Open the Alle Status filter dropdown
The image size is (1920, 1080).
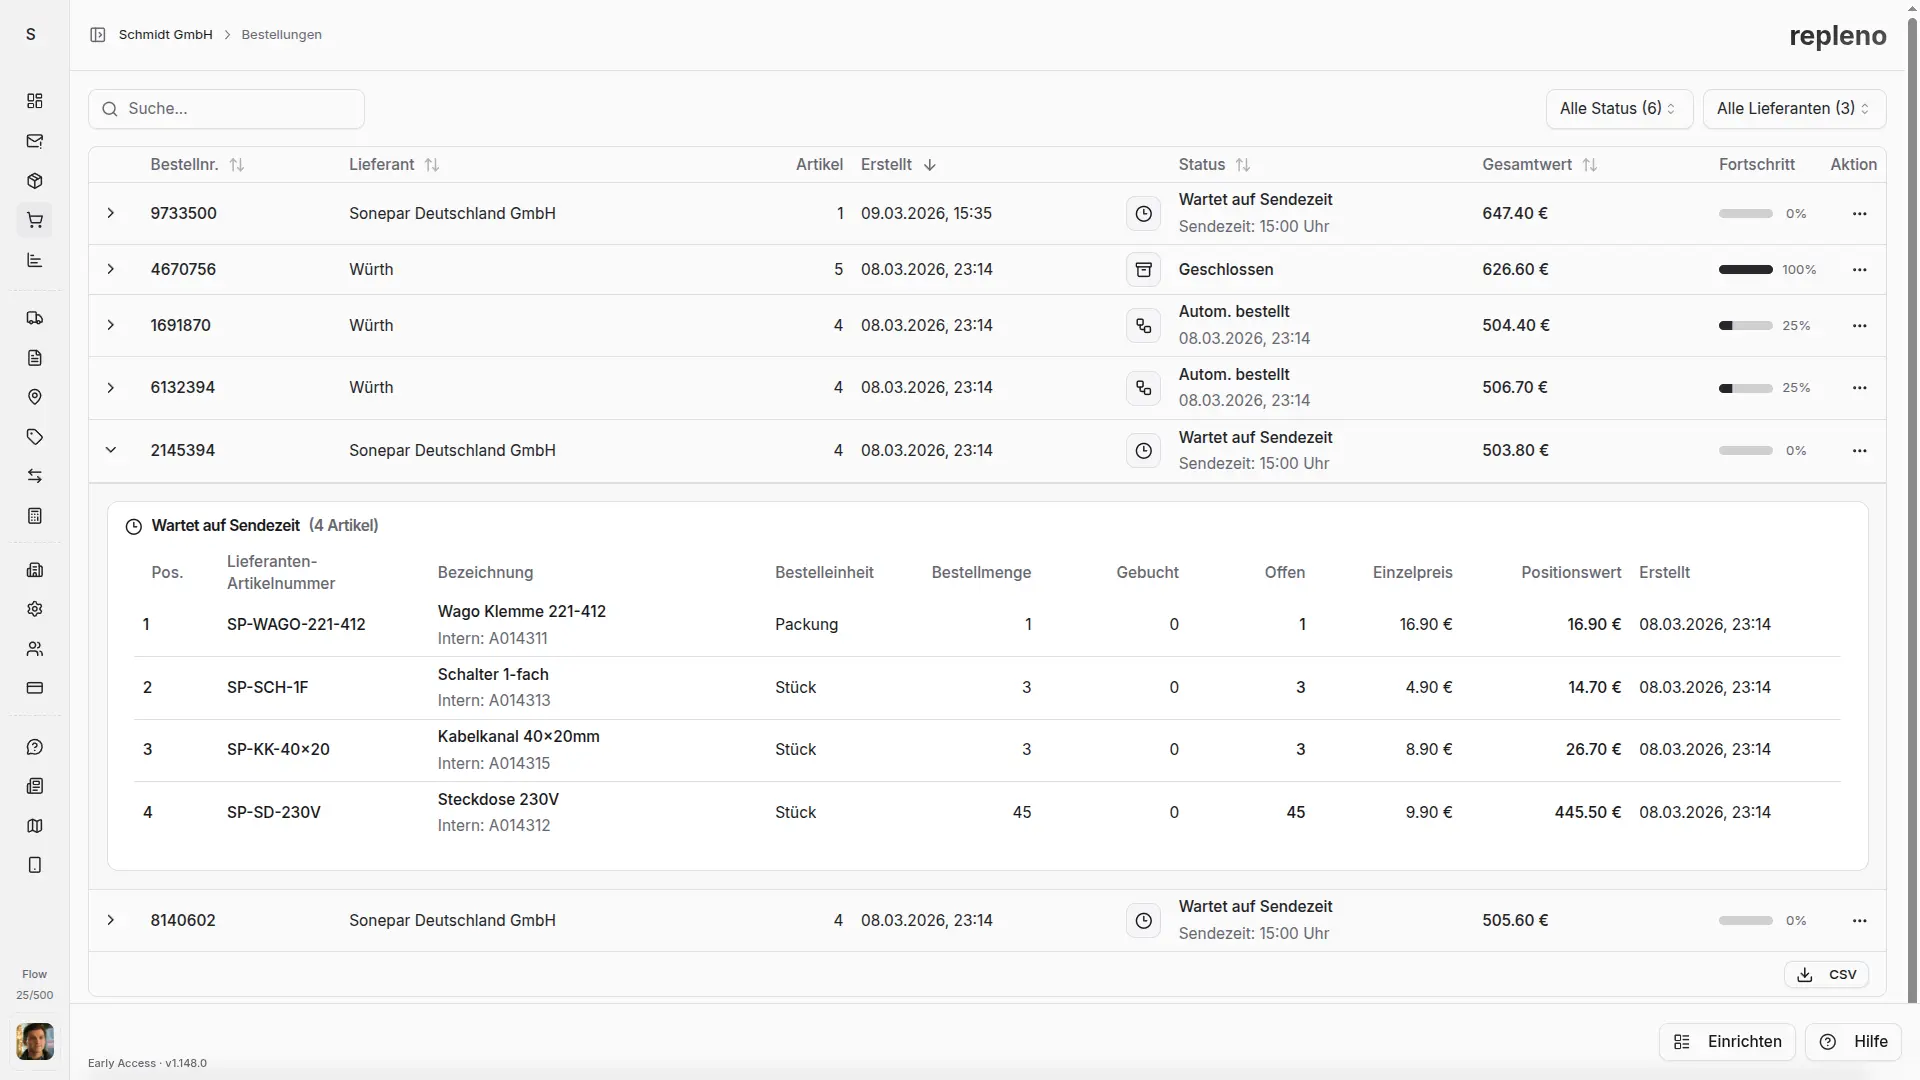(1618, 109)
